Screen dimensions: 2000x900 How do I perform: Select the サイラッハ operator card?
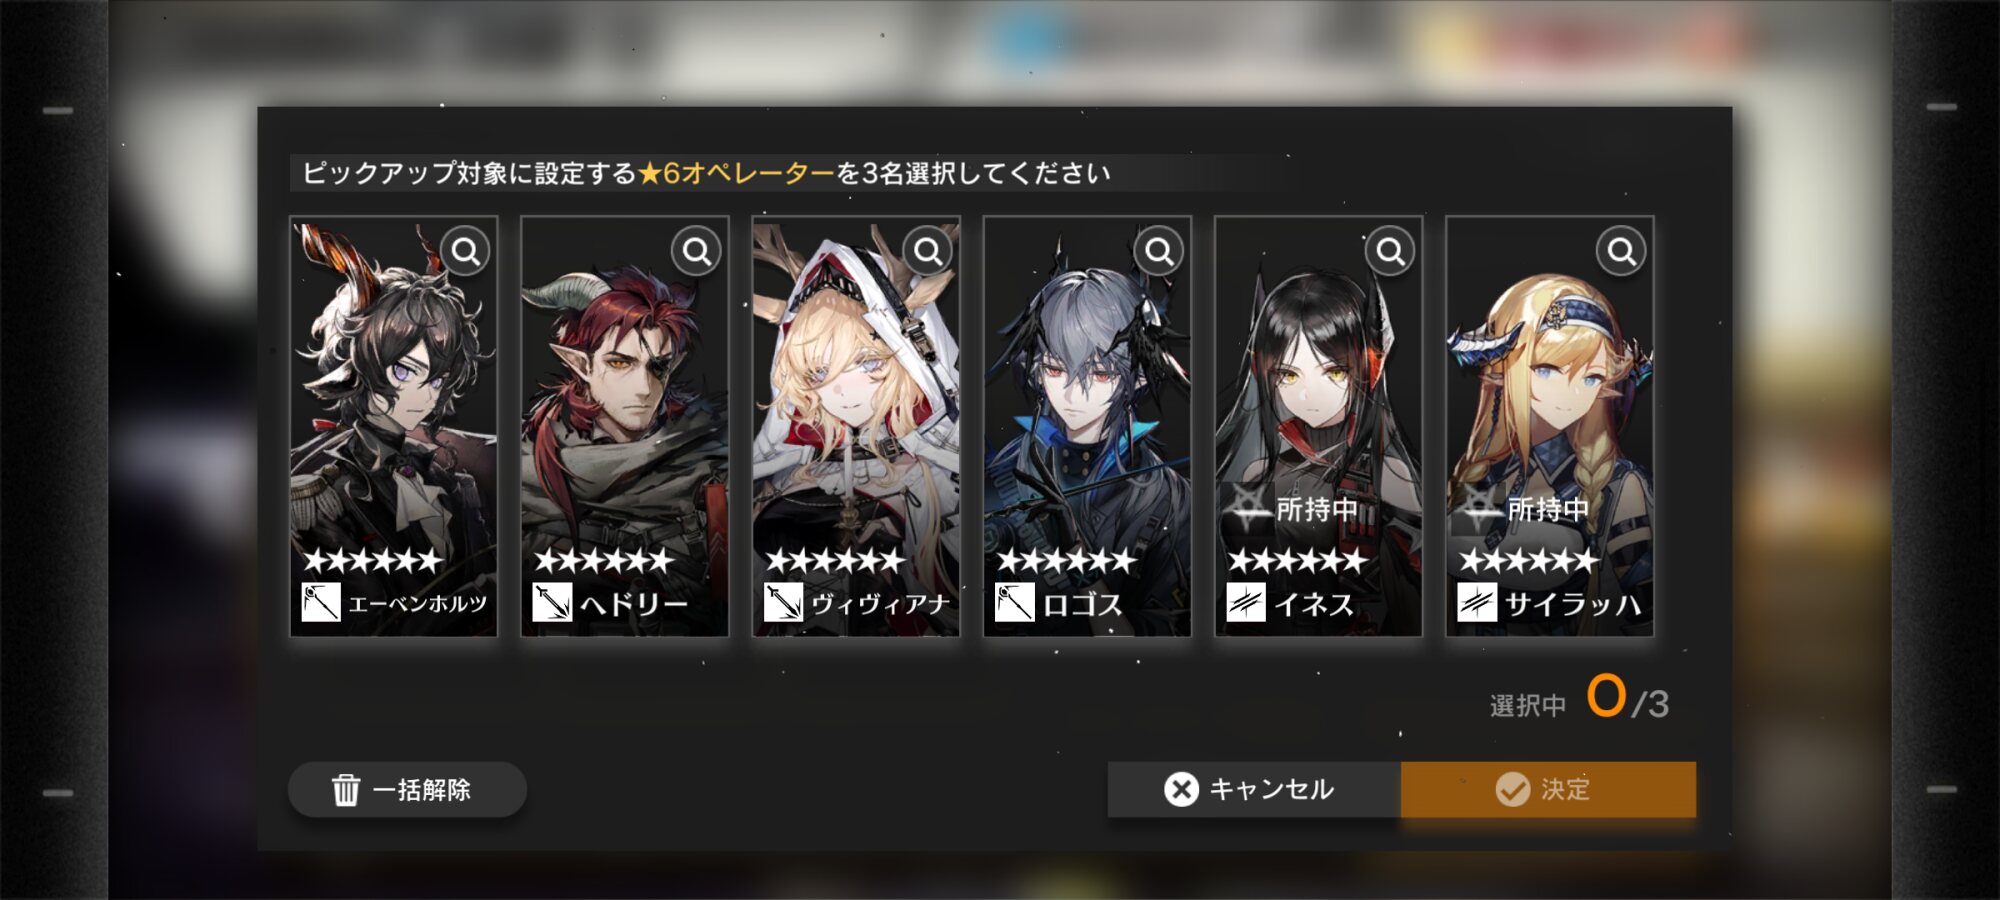point(1549,426)
